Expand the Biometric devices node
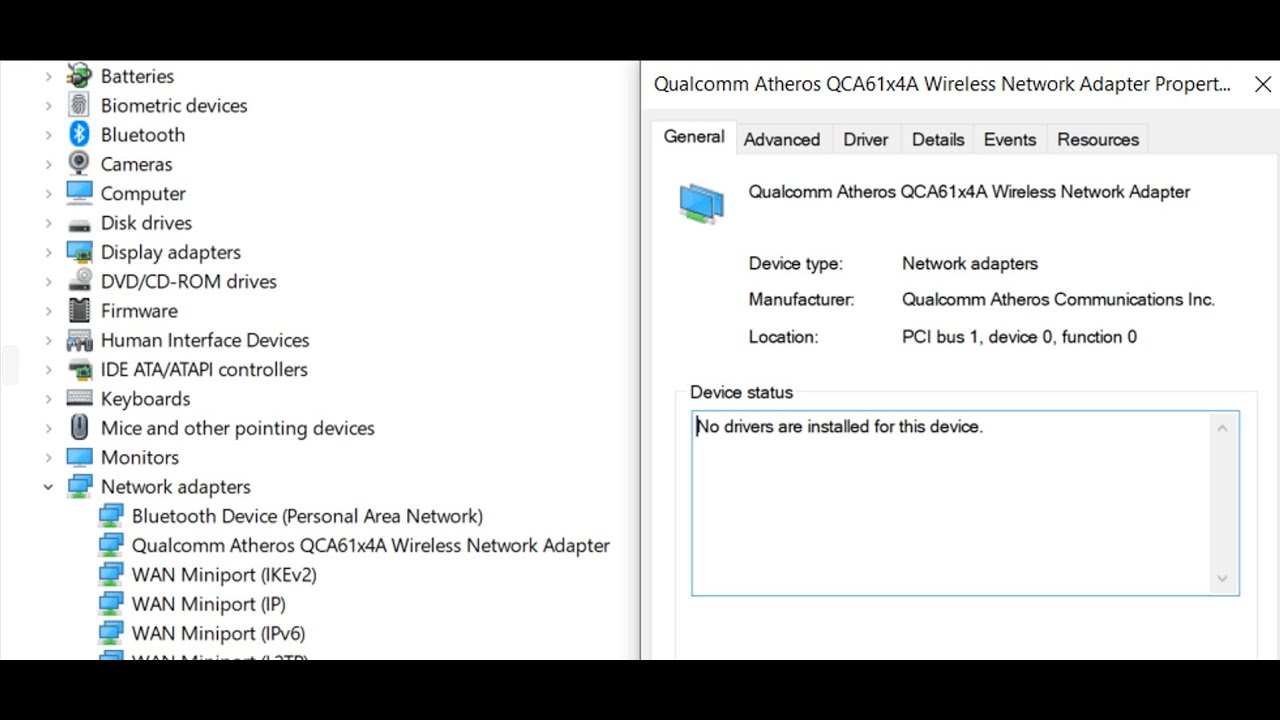Viewport: 1280px width, 720px height. [48, 105]
